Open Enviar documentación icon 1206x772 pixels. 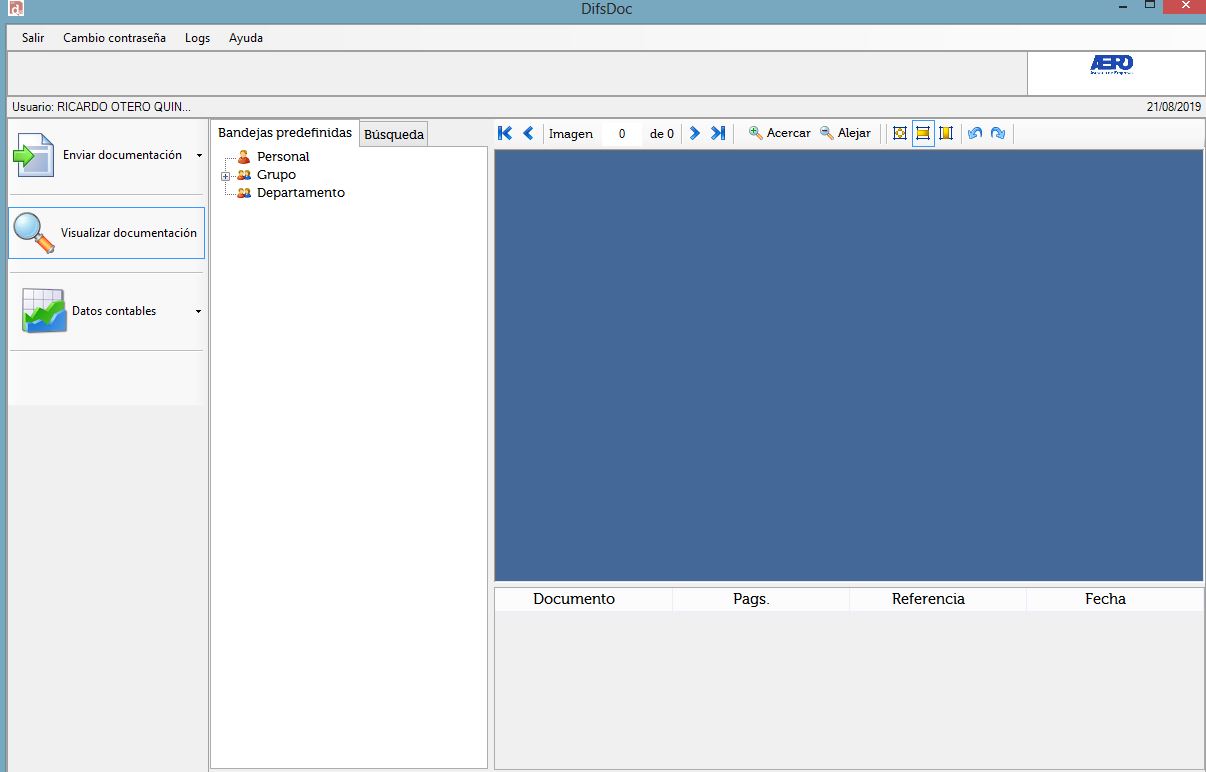point(33,156)
